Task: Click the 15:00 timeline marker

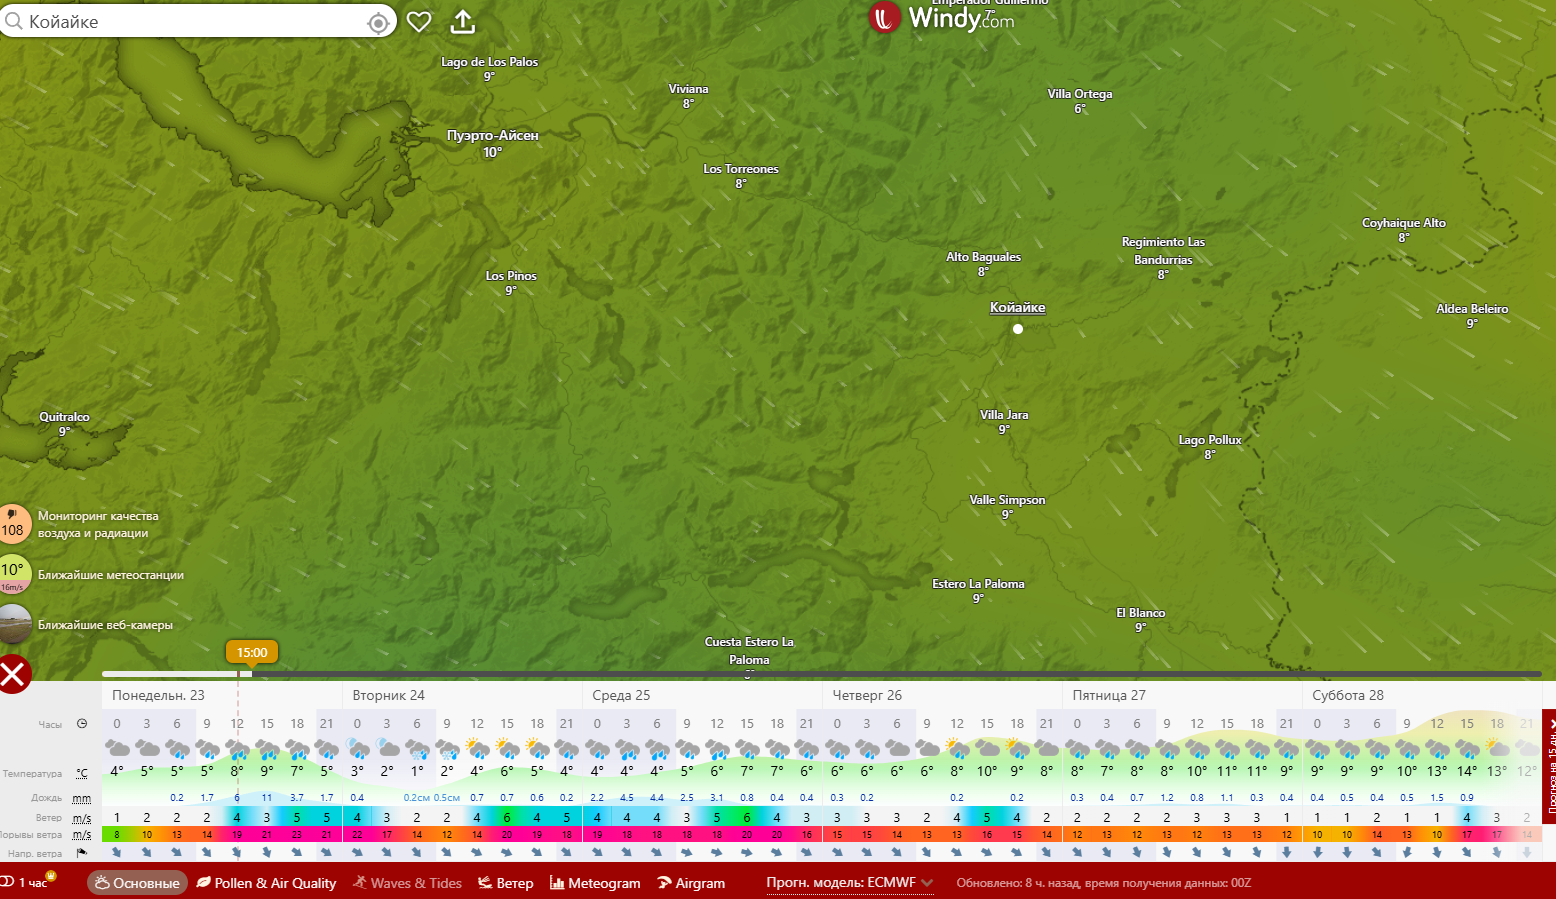Action: tap(252, 653)
